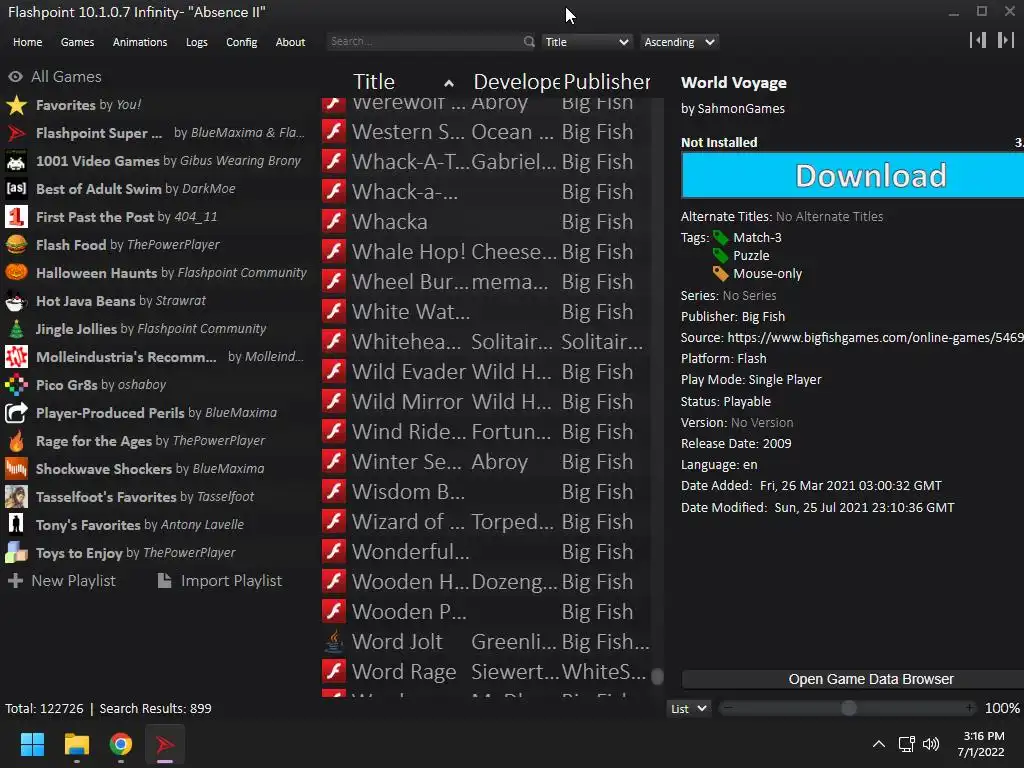The width and height of the screenshot is (1024, 768).
Task: Click the Match-3 tag icon
Action: click(x=720, y=238)
